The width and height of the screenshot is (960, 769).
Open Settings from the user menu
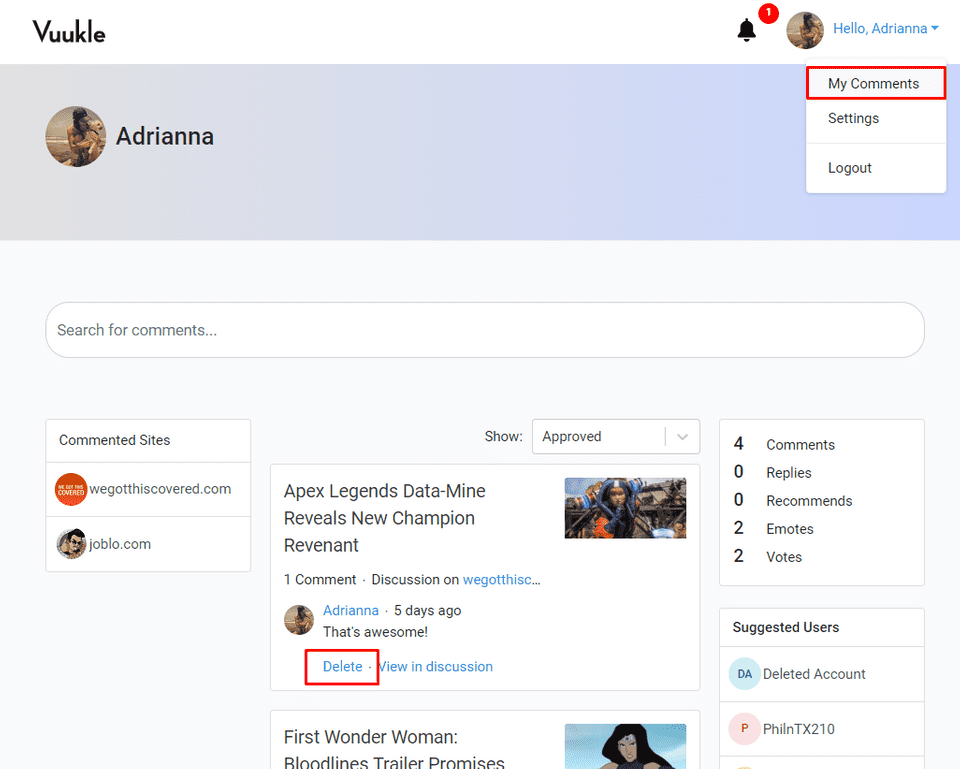853,118
